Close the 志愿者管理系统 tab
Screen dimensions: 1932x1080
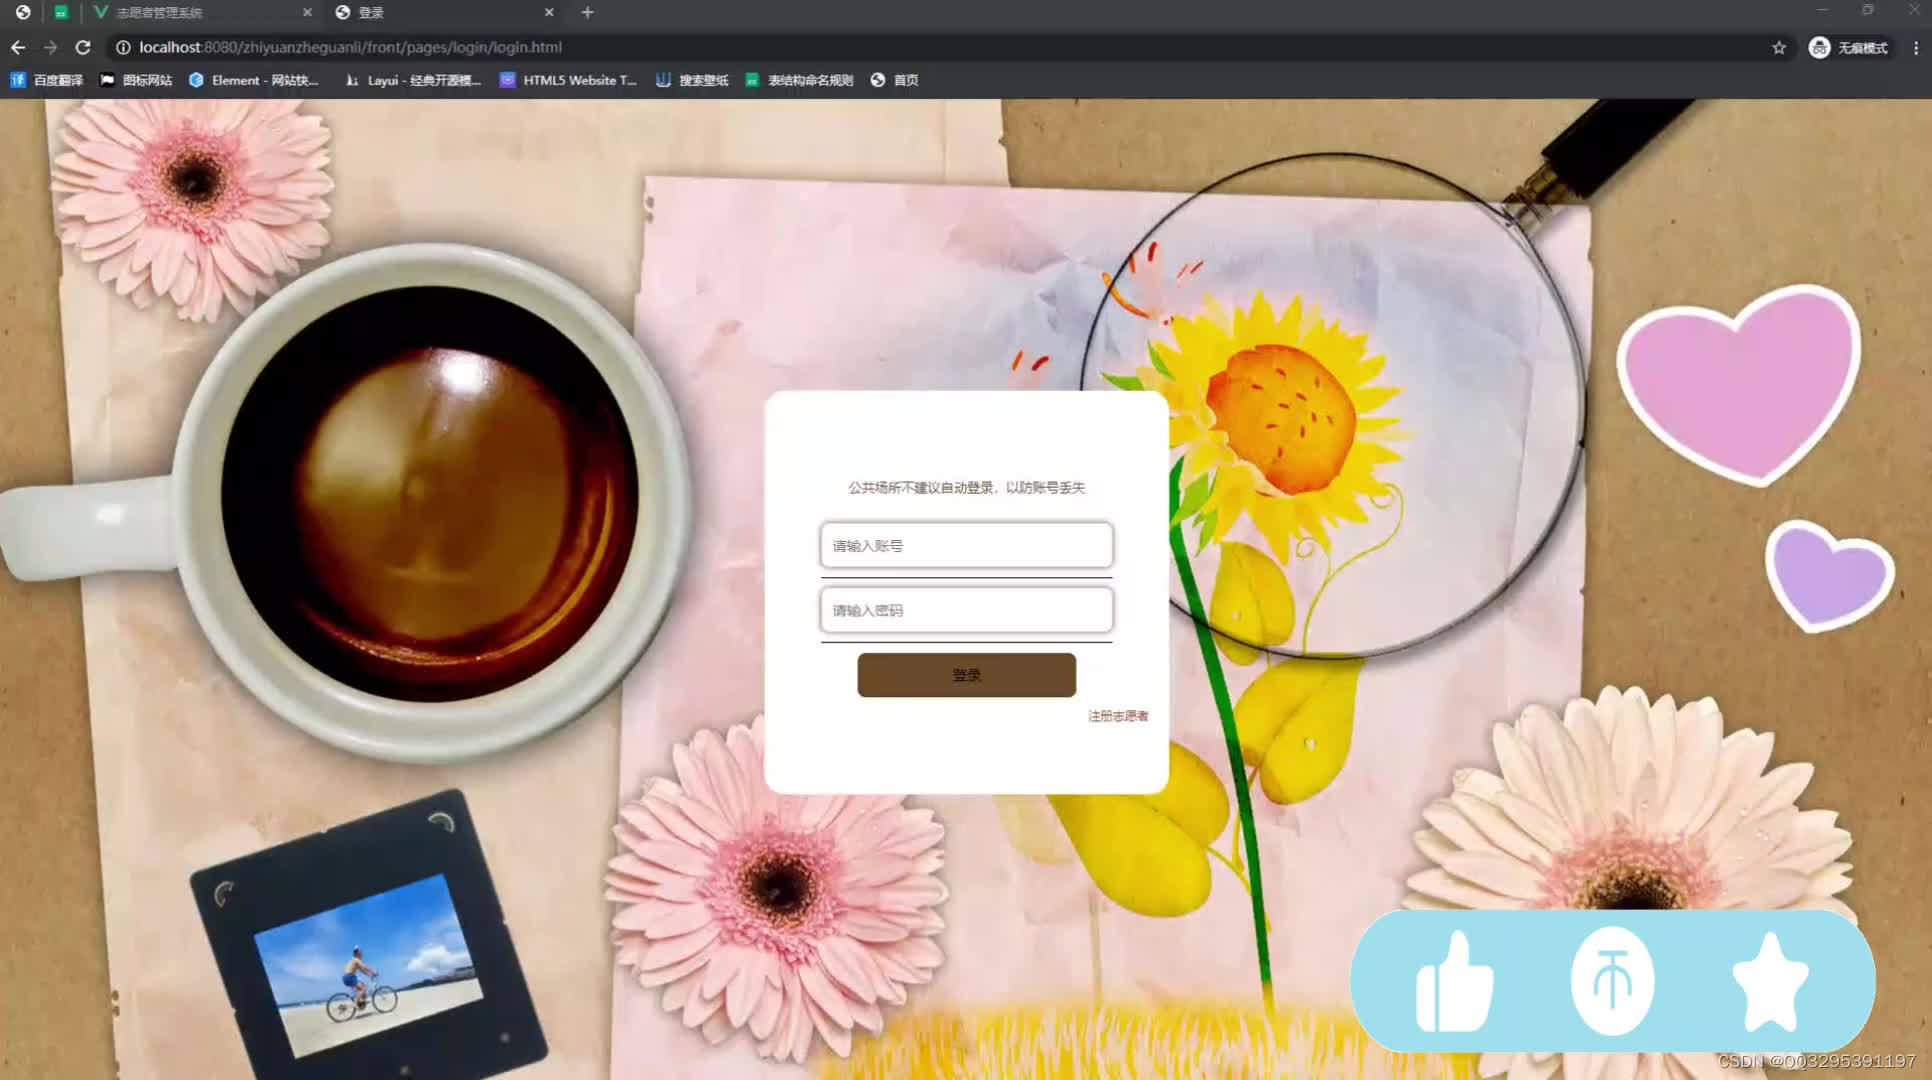[307, 12]
